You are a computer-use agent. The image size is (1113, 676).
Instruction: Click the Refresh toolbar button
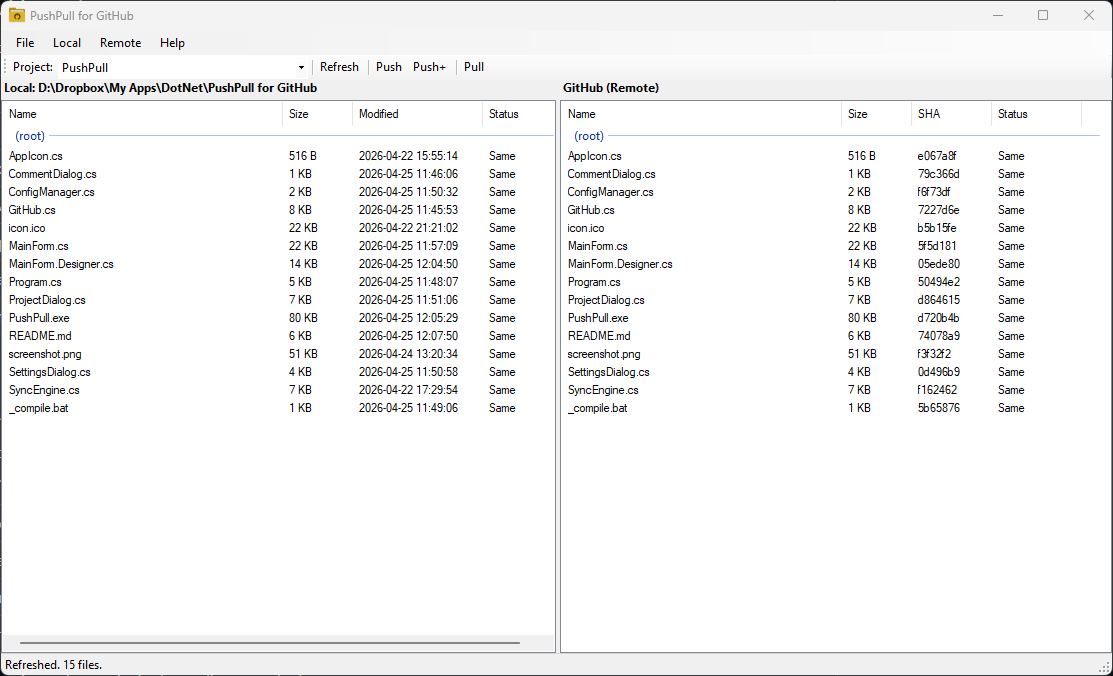[339, 67]
